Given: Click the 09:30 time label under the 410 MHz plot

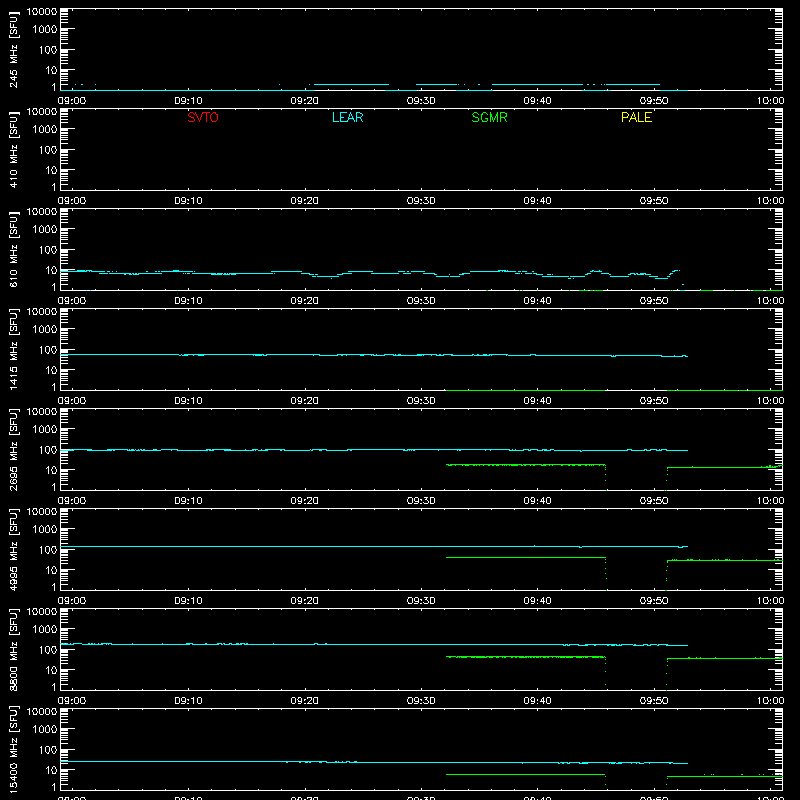Looking at the screenshot, I should [421, 201].
